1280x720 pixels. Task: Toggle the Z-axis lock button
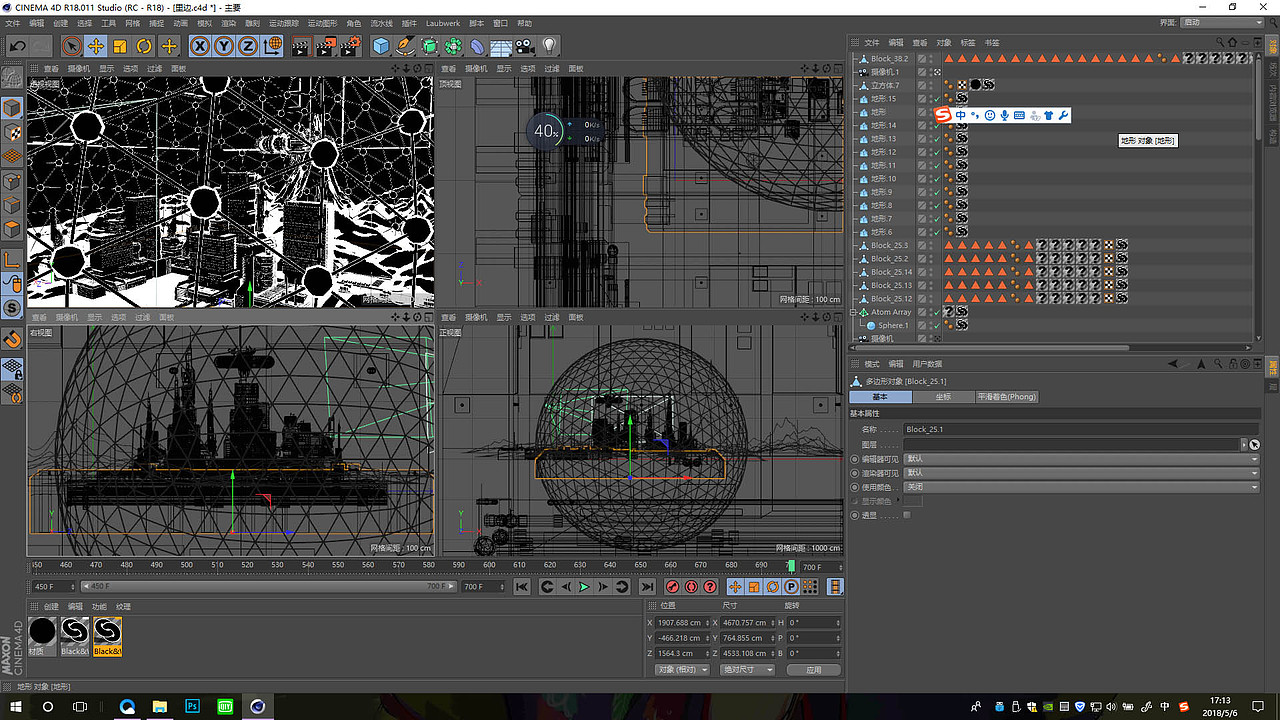247,46
